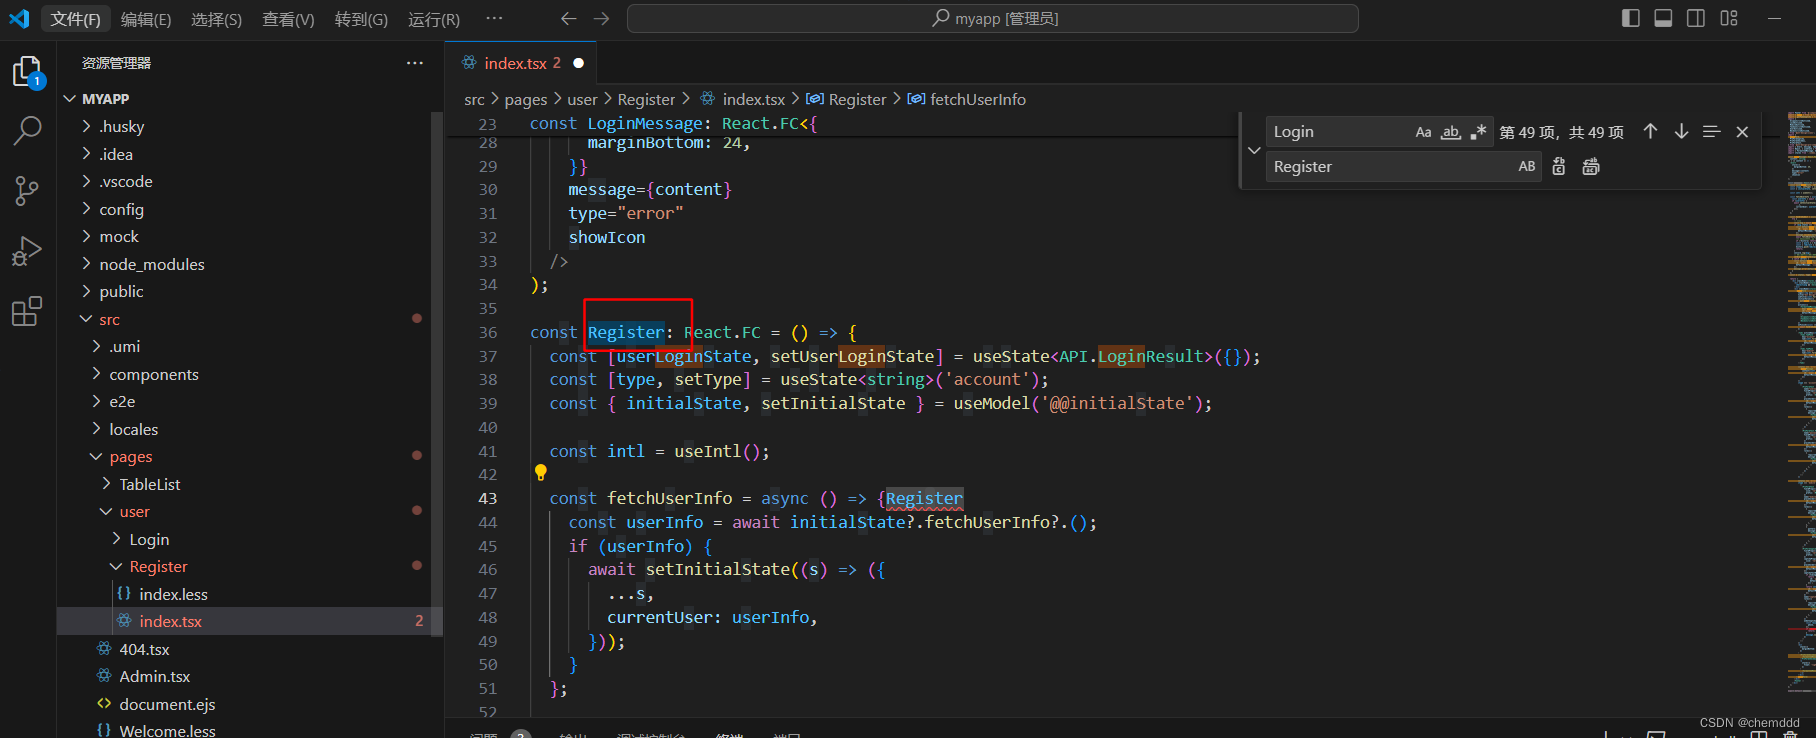Viewport: 1816px width, 738px height.
Task: Open the 选择(S) menu
Action: coord(216,19)
